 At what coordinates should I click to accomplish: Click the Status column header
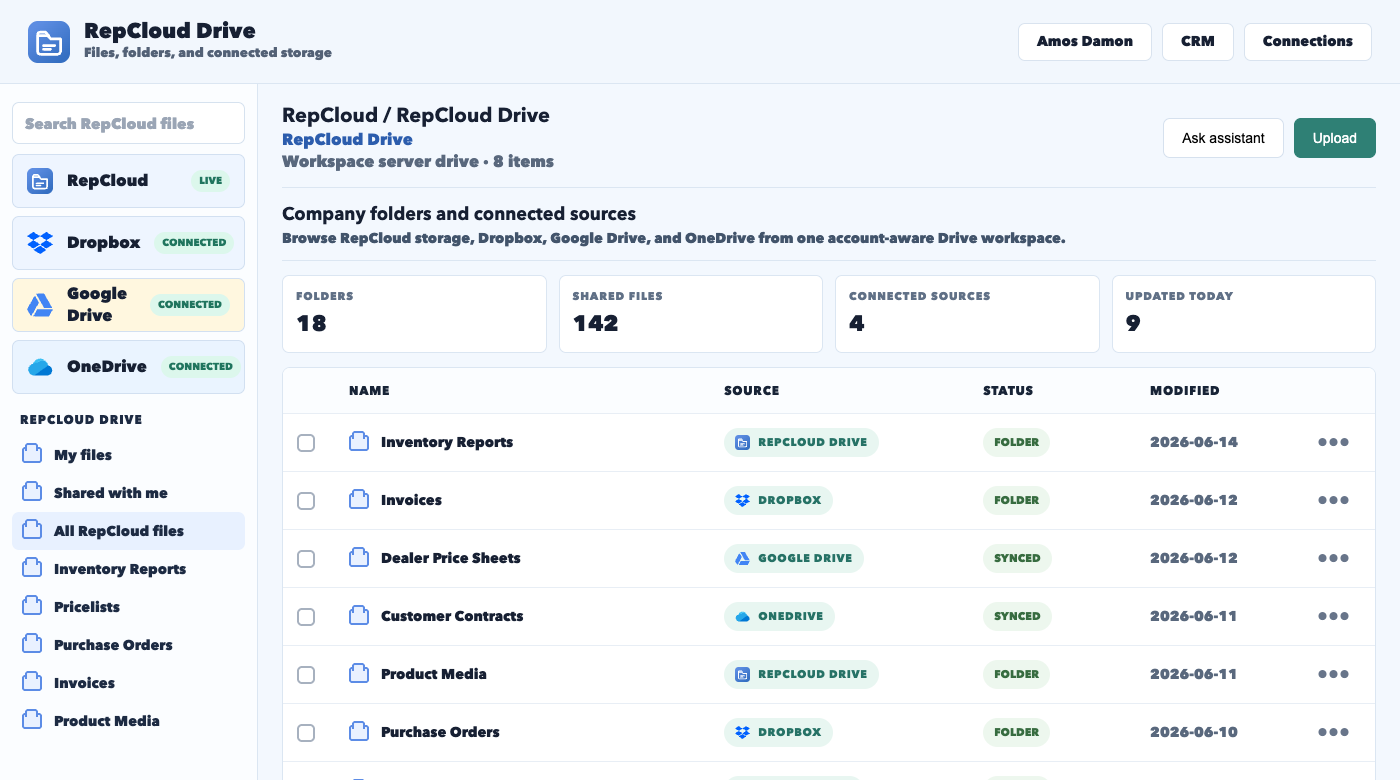pyautogui.click(x=1008, y=391)
